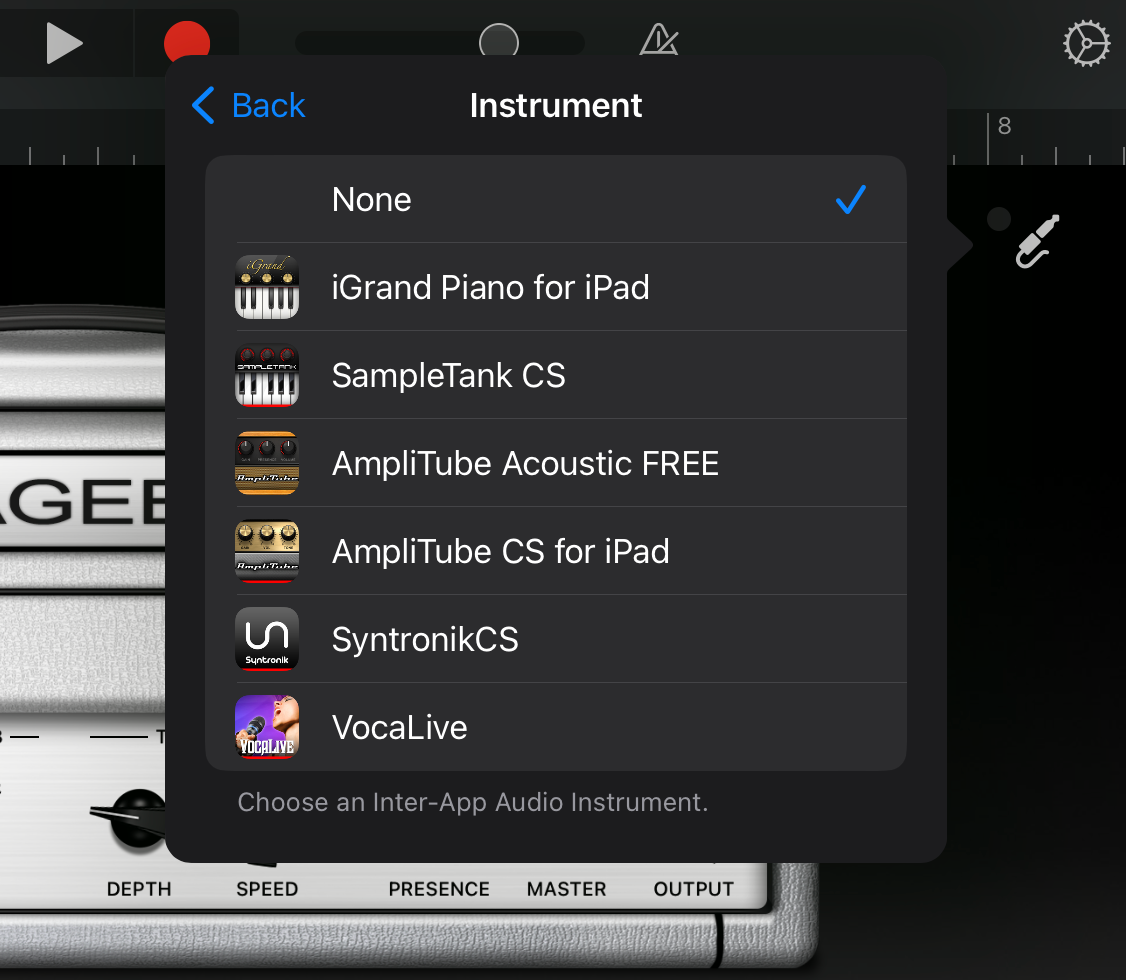Tap the iGrand Piano app icon
This screenshot has height=980, width=1126.
coord(267,287)
